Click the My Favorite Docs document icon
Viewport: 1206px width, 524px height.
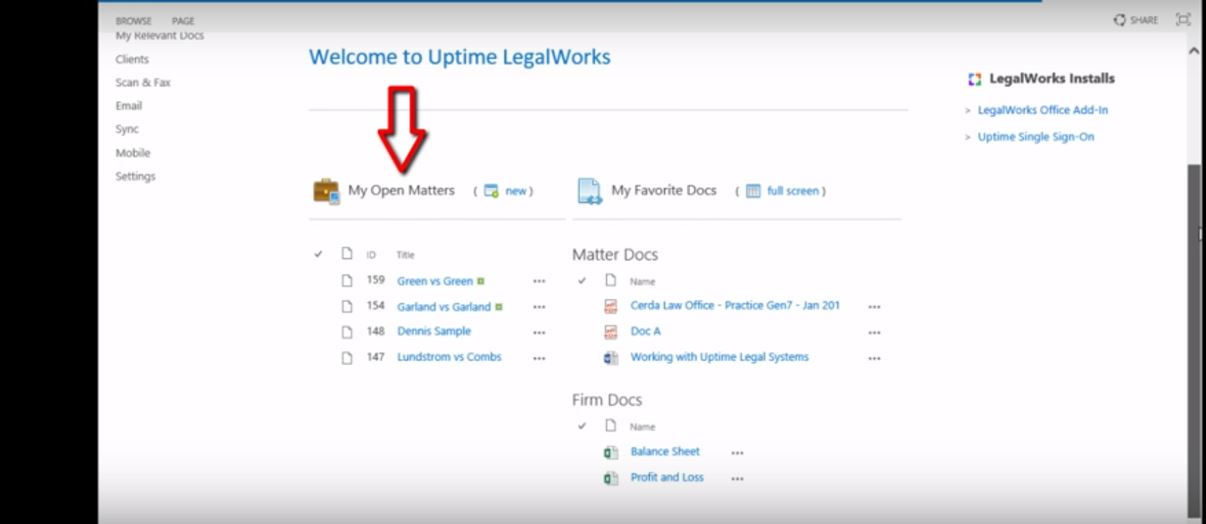pyautogui.click(x=590, y=191)
